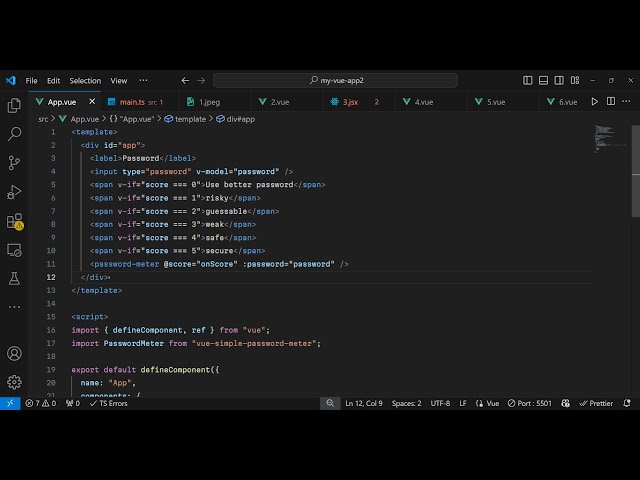Open the Selection menu
Screen dimensions: 640x480
tap(85, 80)
